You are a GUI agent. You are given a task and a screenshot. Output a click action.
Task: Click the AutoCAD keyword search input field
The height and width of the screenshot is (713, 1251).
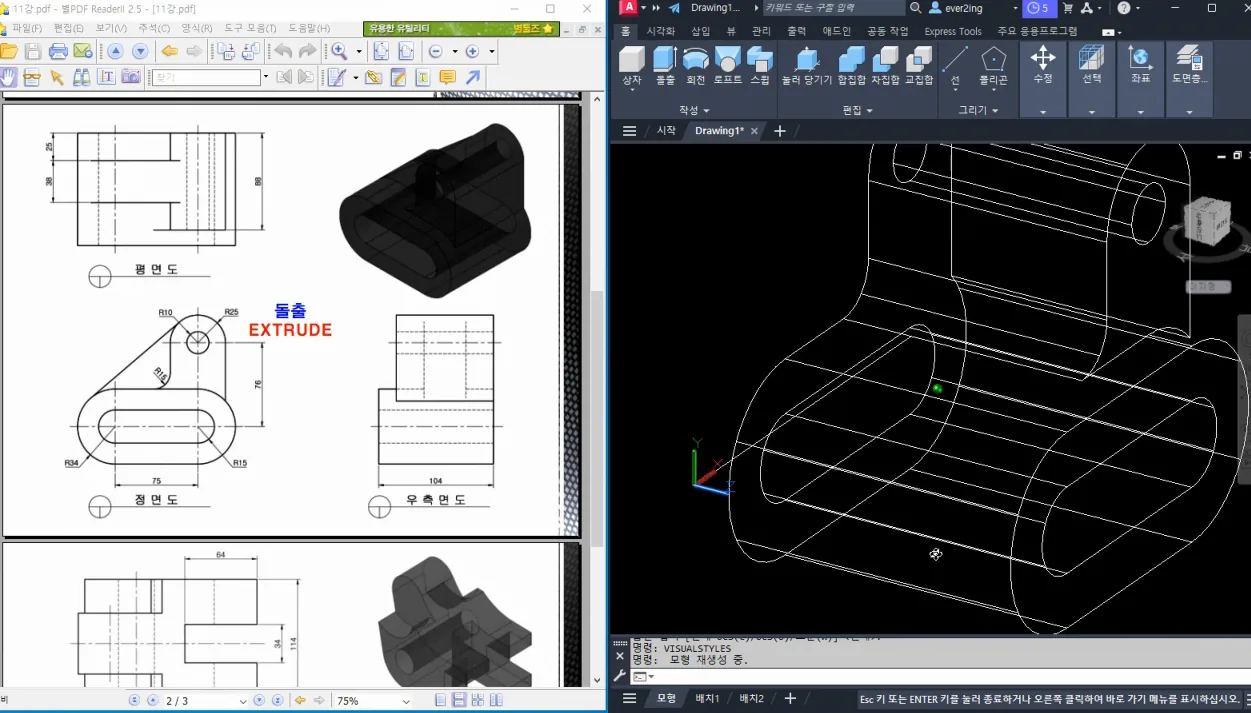(833, 8)
